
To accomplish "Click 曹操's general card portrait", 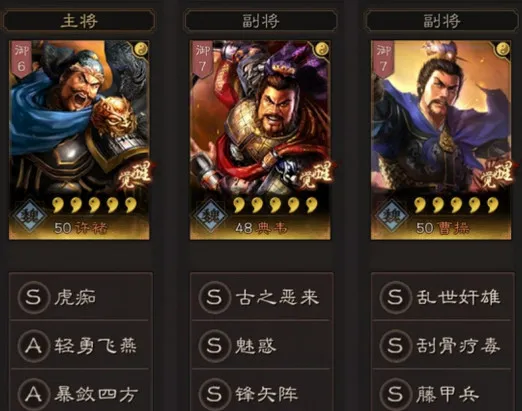I will pos(441,140).
